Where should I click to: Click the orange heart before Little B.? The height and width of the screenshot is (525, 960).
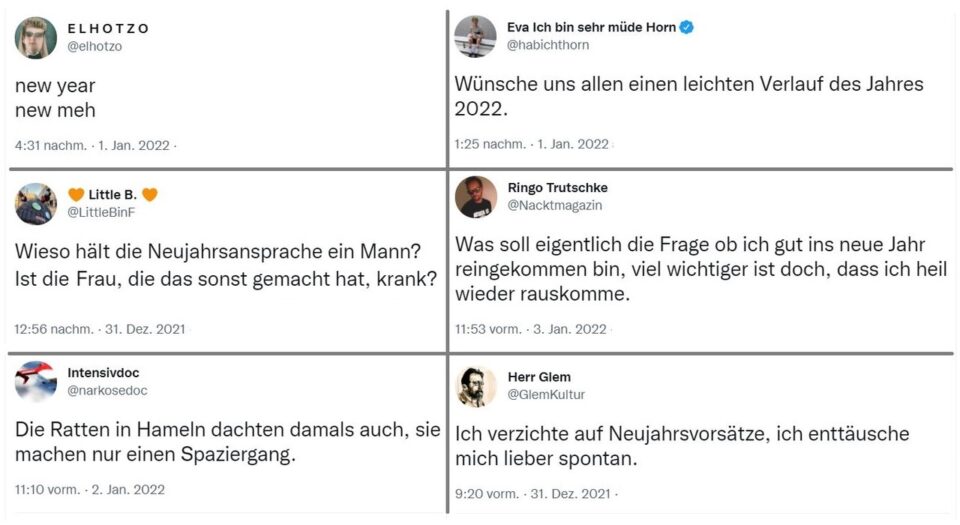click(76, 195)
